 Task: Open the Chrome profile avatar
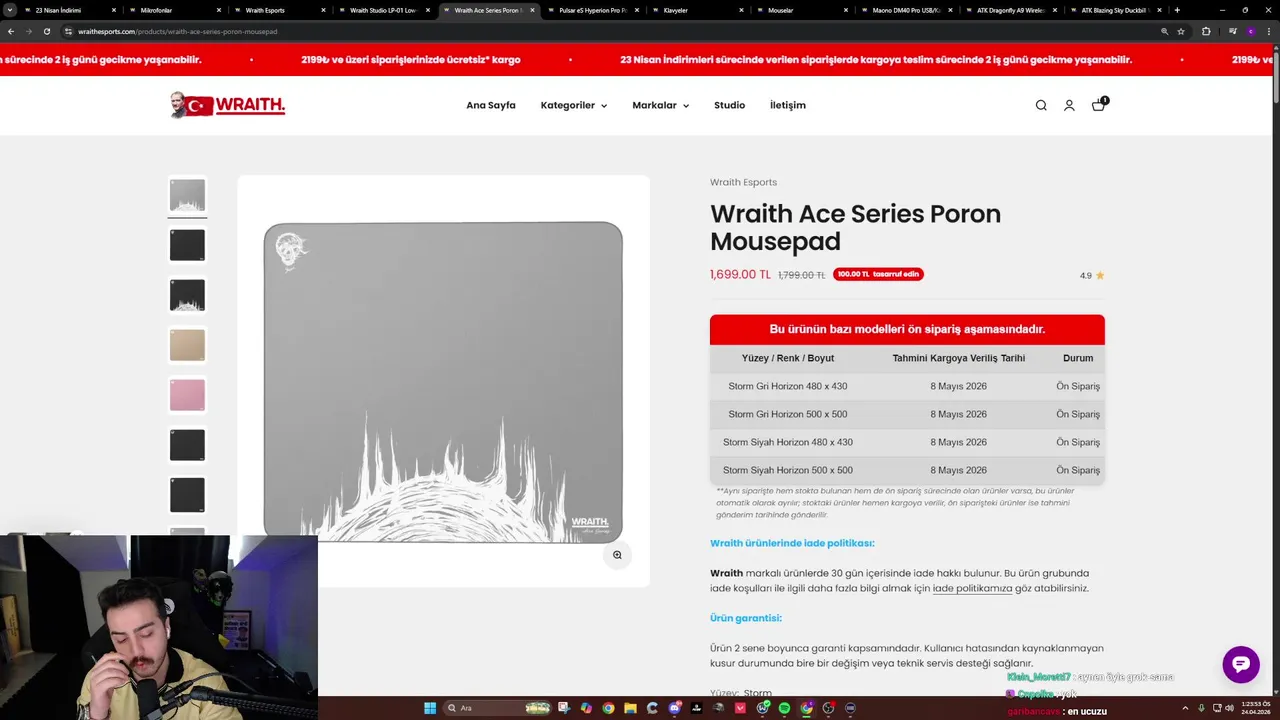pyautogui.click(x=1250, y=31)
